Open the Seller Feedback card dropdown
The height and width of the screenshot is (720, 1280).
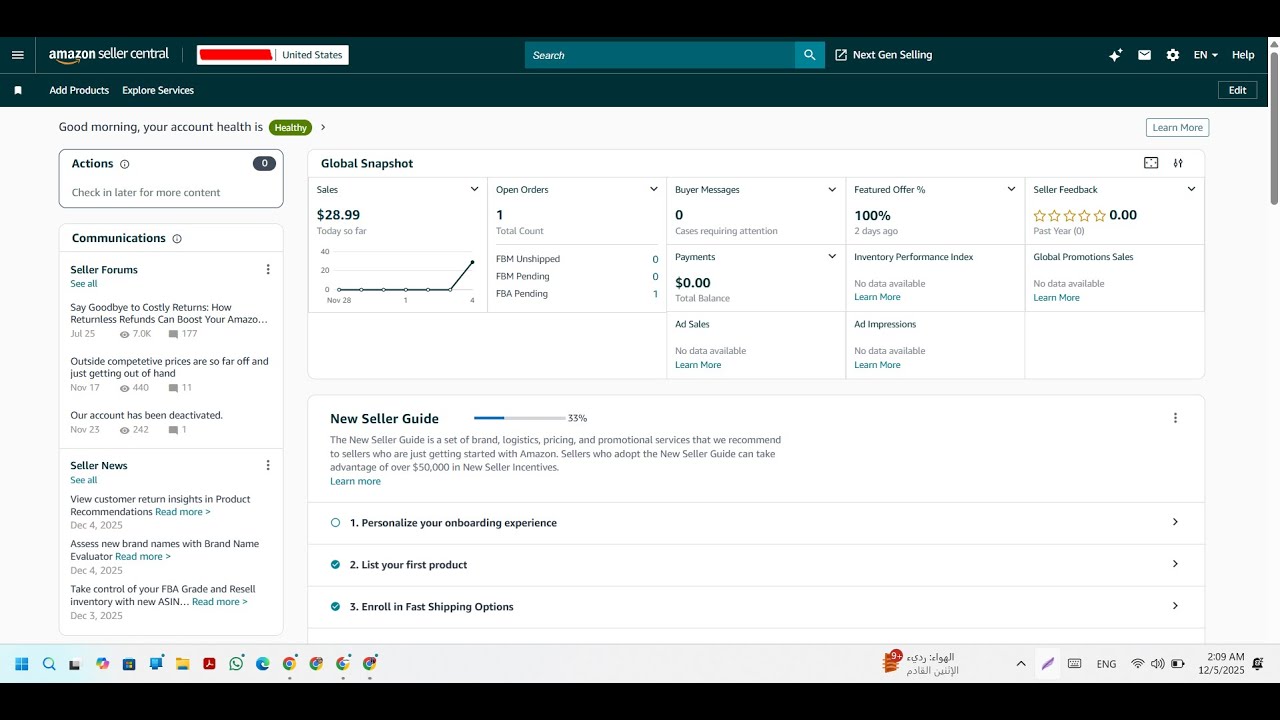[1191, 189]
